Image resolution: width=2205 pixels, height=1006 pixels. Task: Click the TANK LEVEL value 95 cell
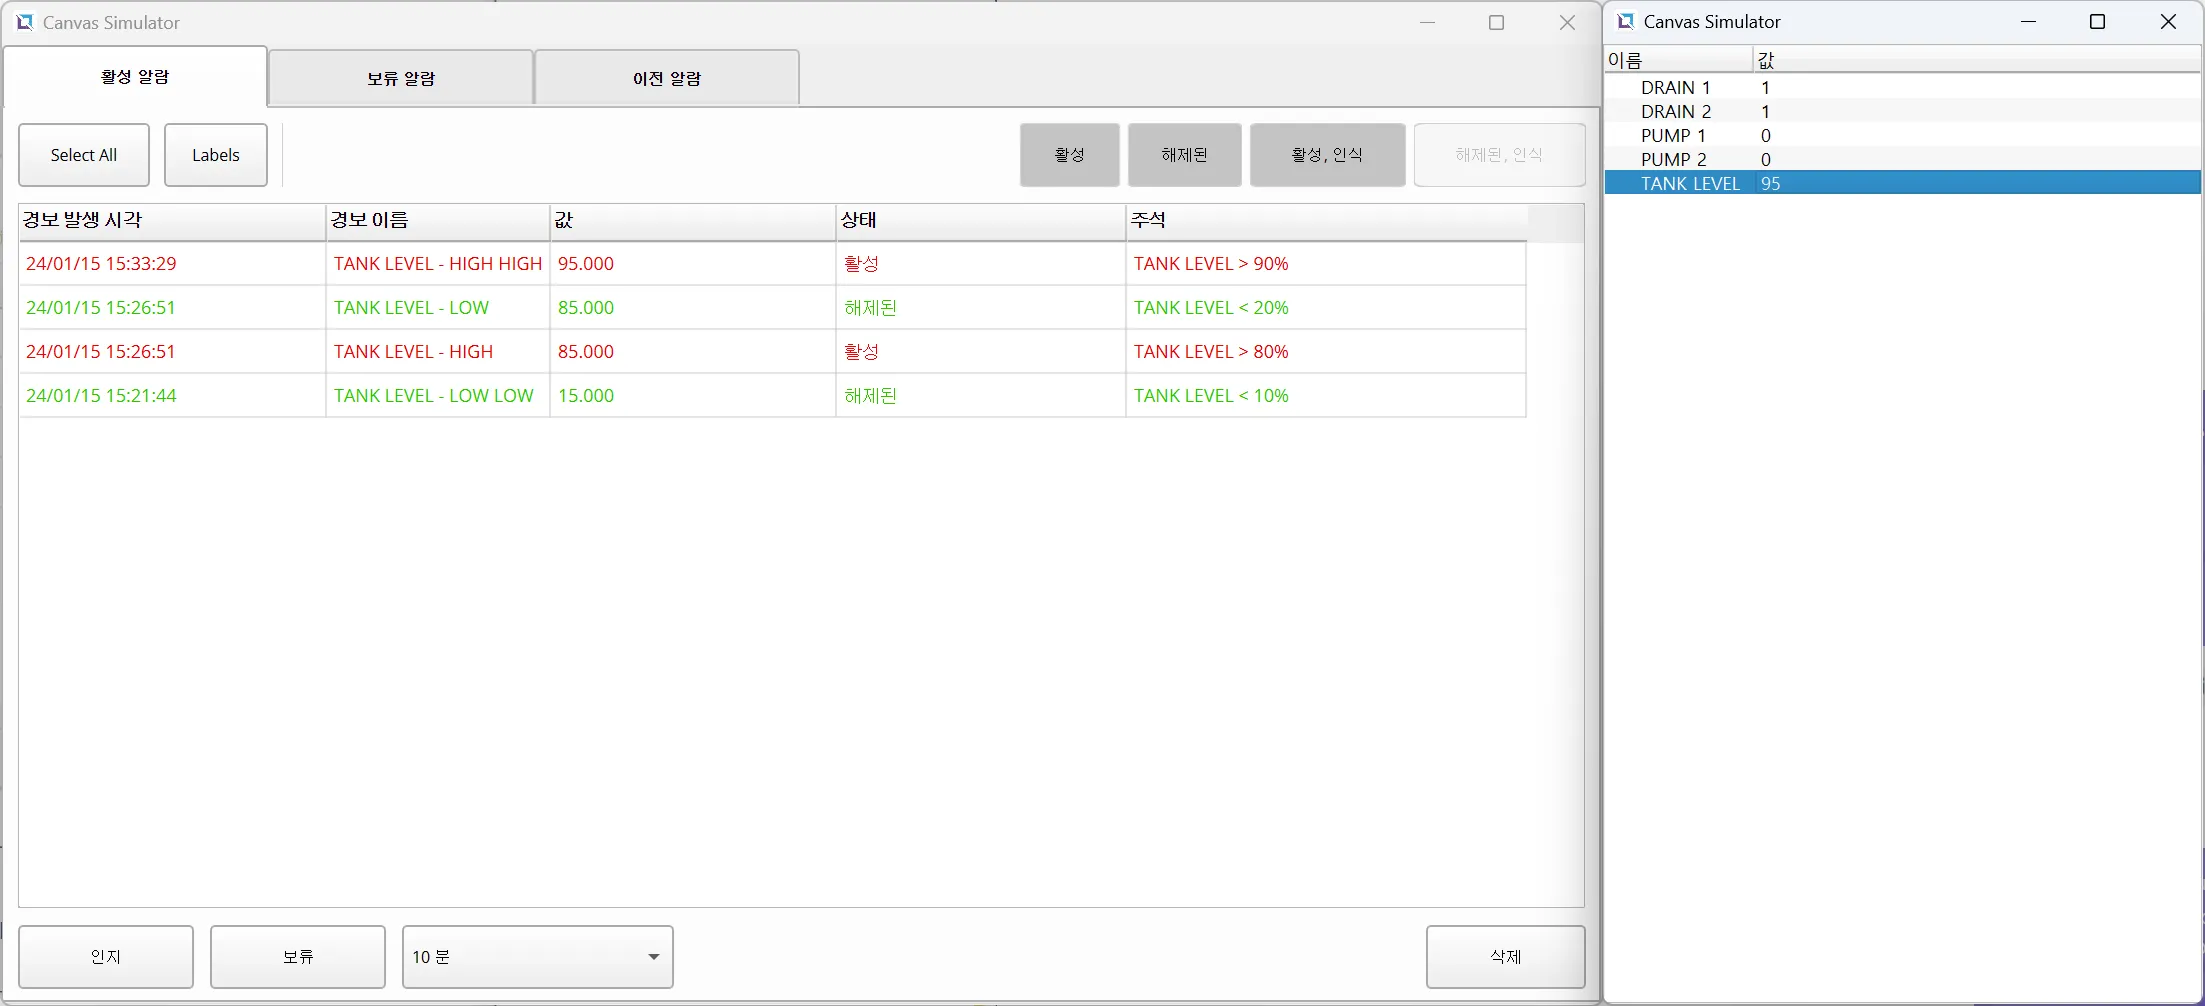1771,184
